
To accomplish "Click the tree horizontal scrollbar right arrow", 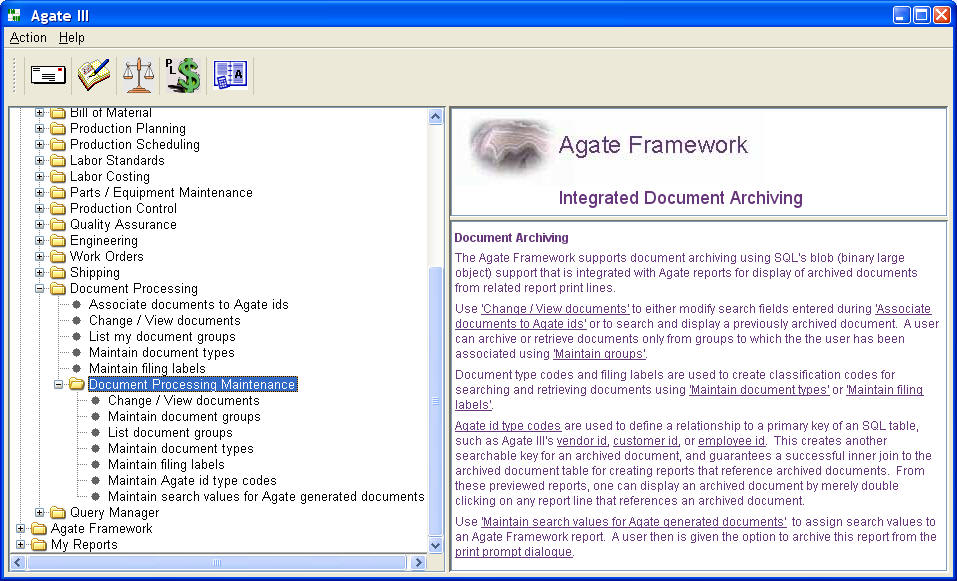I will point(418,563).
